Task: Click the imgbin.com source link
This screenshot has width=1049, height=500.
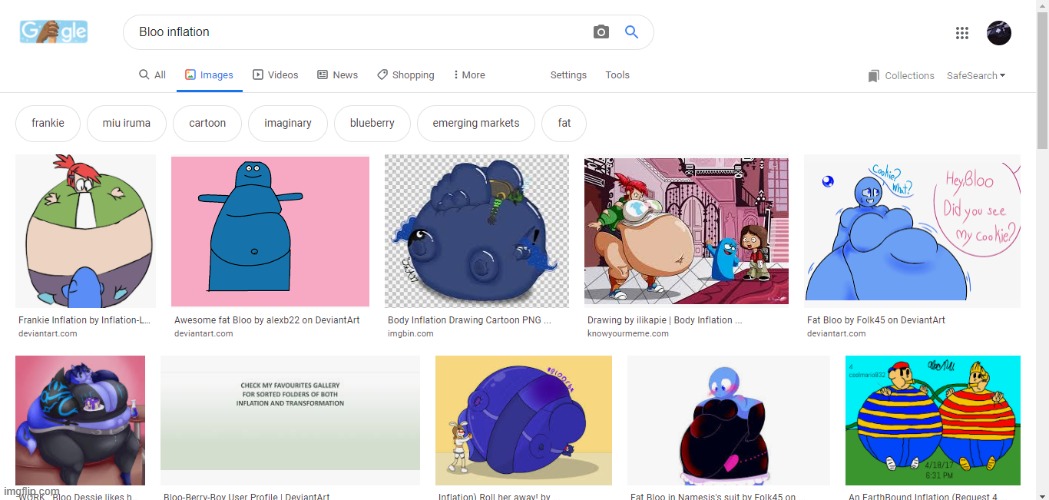Action: pyautogui.click(x=411, y=333)
